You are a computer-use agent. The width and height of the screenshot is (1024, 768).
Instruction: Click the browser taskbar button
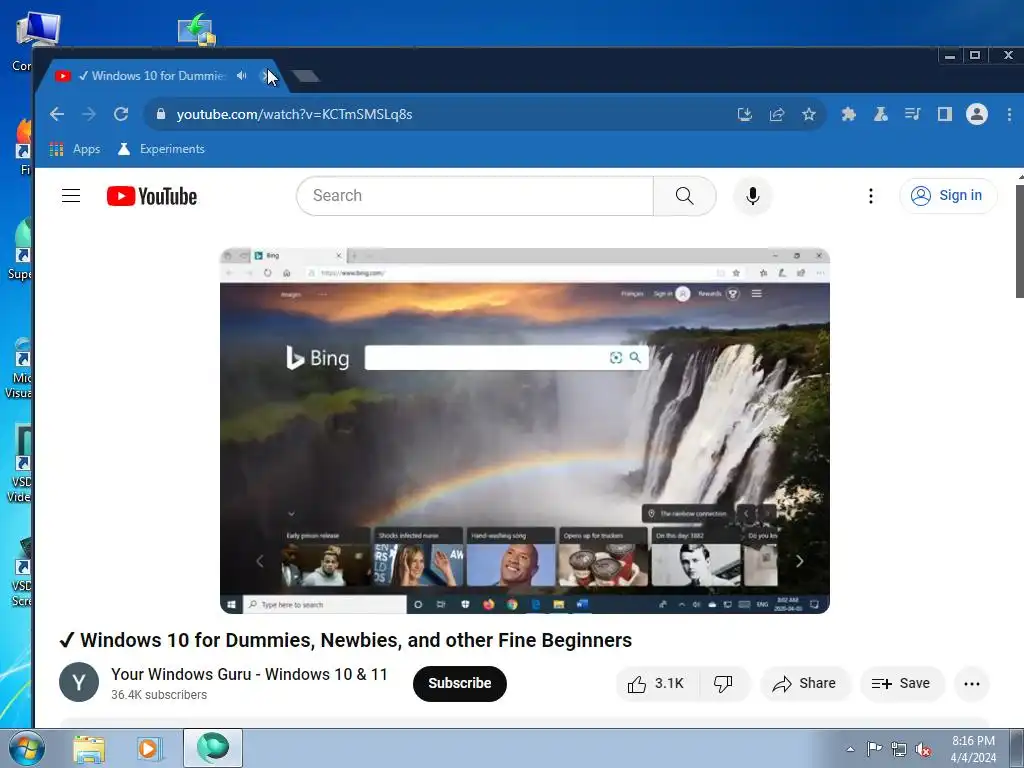(213, 748)
